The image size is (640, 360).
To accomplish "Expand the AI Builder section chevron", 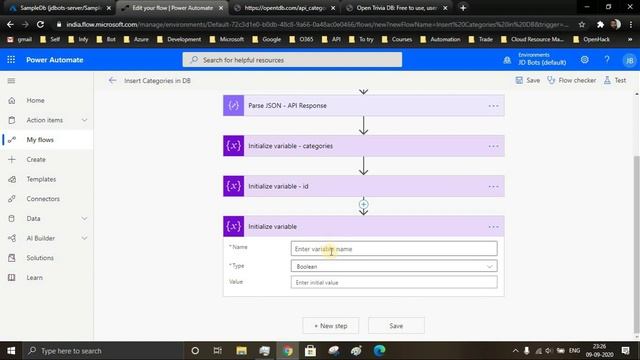I will 84,238.
